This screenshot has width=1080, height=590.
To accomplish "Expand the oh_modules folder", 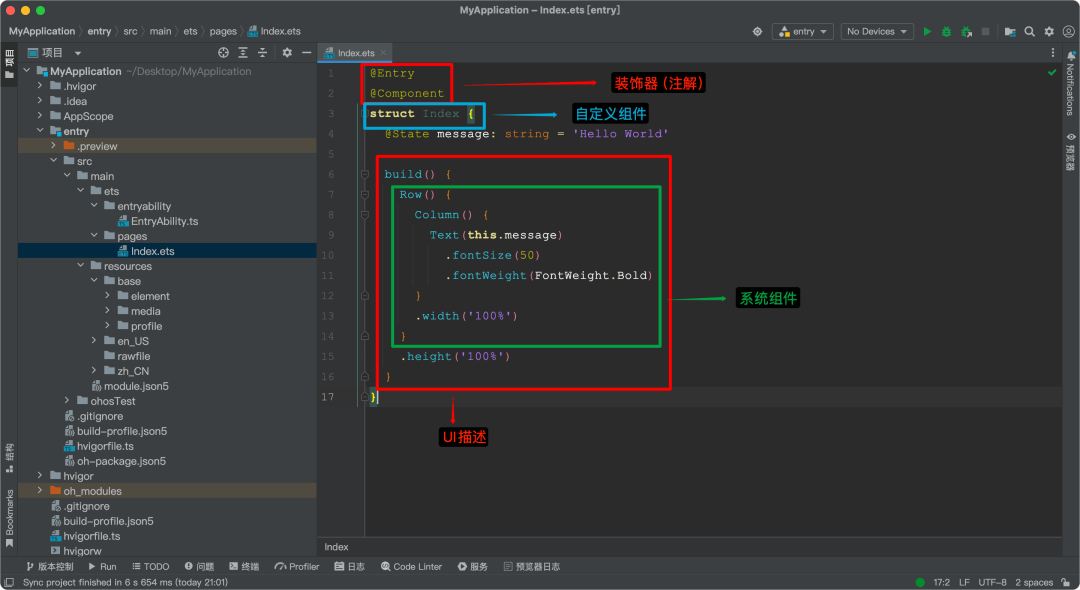I will (40, 491).
